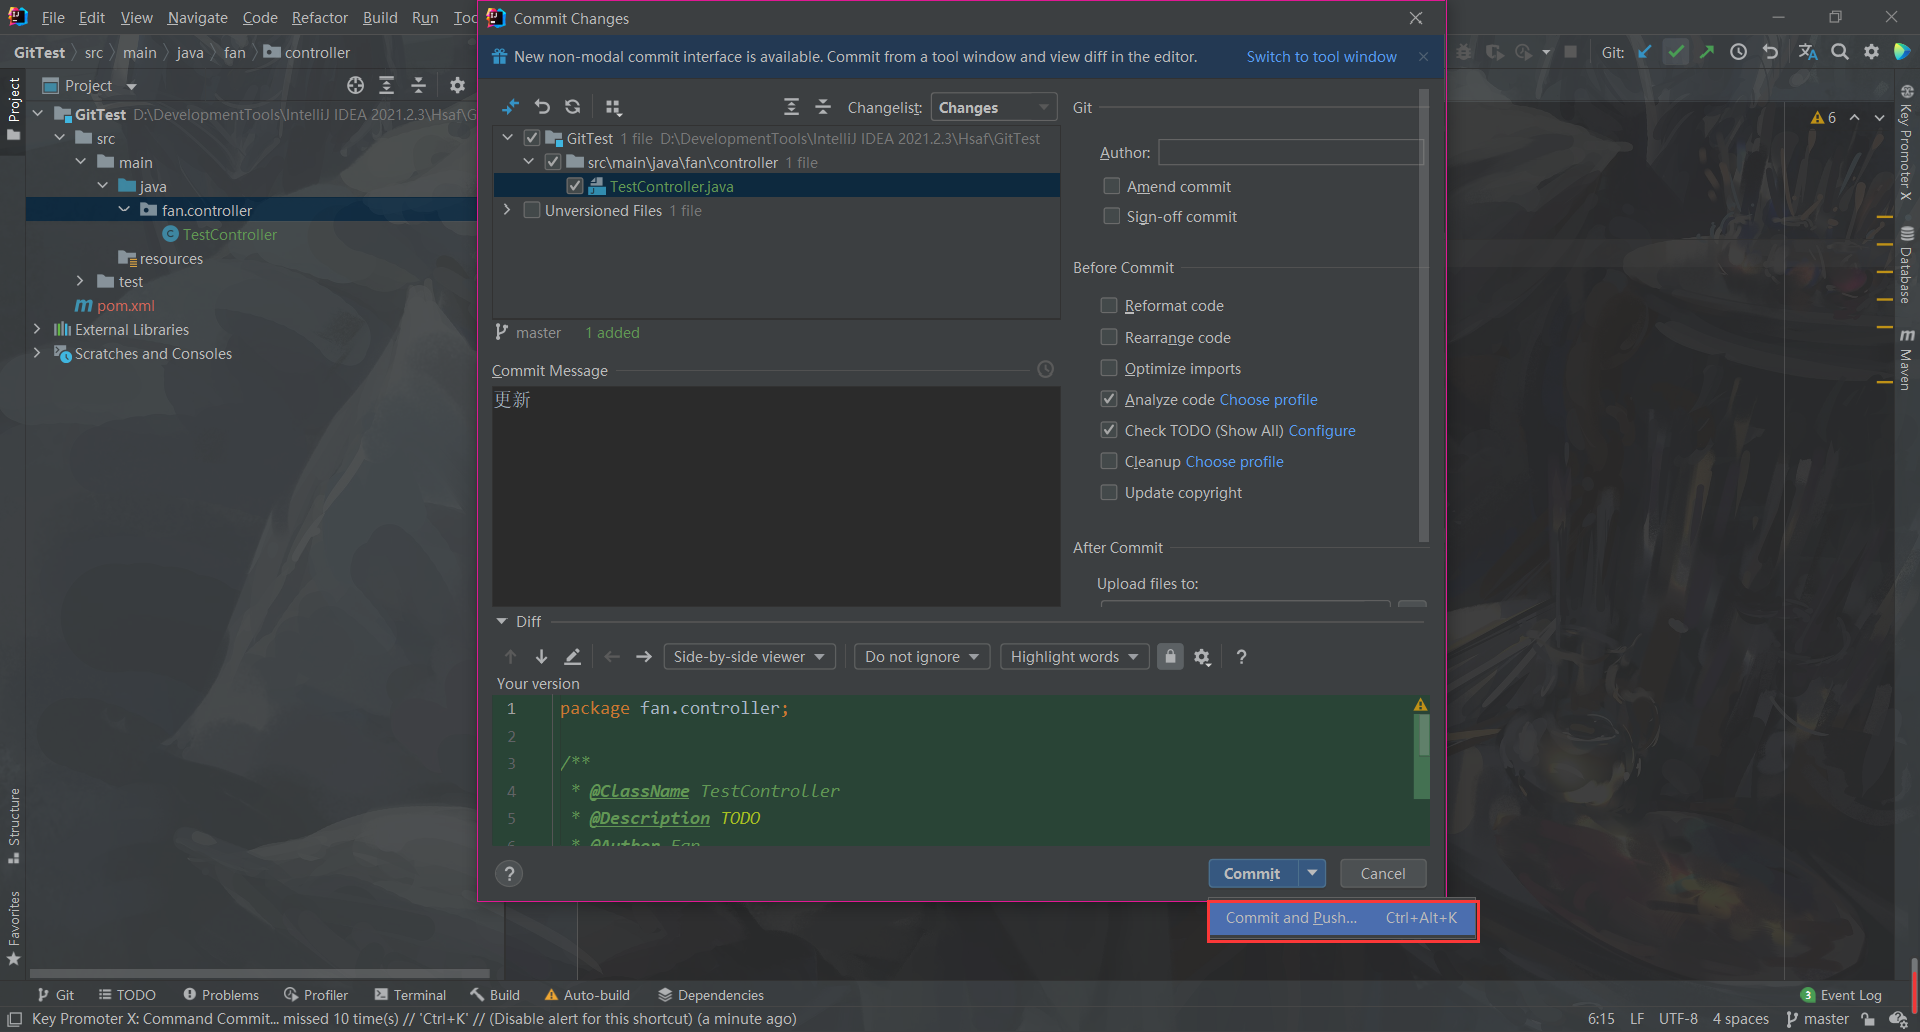Click the Diff scrolling lock icon

(x=1170, y=657)
